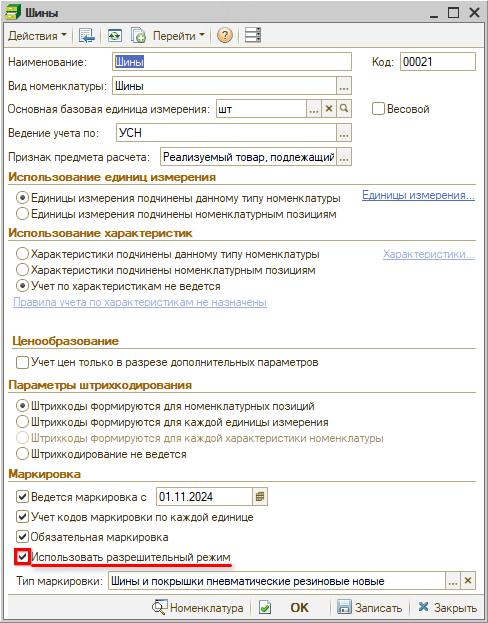Clear the unit of measure field

click(329, 109)
